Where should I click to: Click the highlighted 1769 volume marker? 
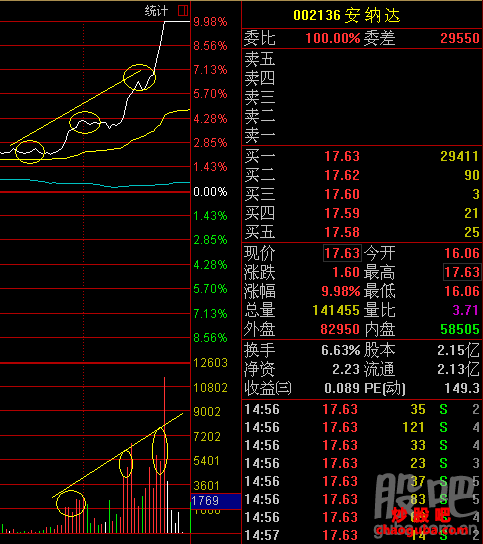pos(216,501)
